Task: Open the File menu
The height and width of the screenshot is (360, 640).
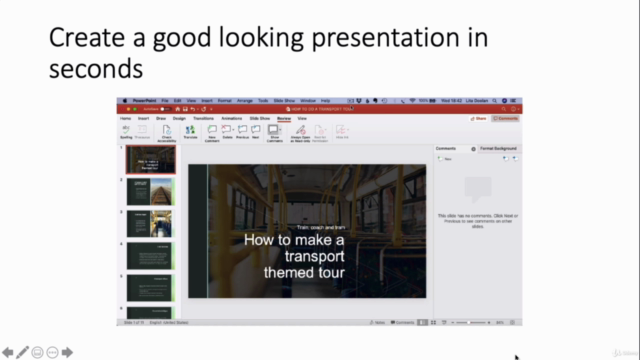Action: (x=164, y=100)
